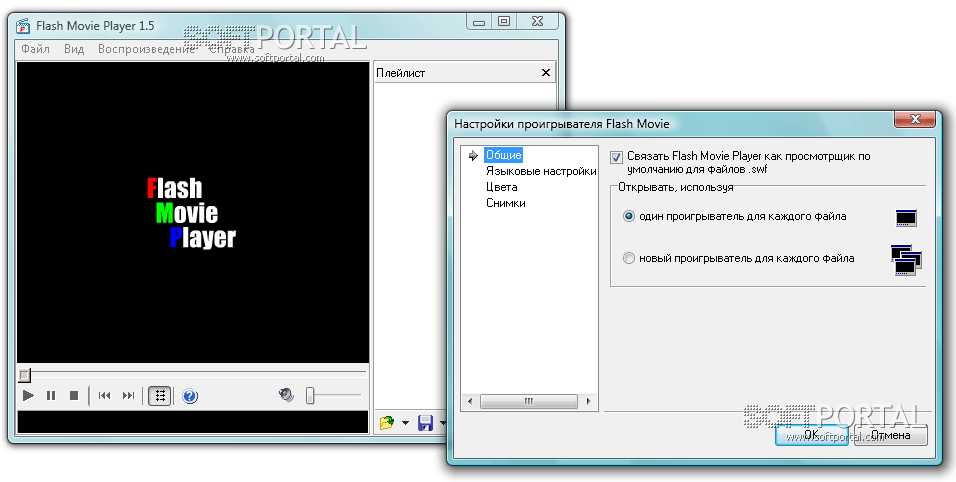Image resolution: width=956 pixels, height=482 pixels.
Task: Toggle the playlist panel toolbar button
Action: tap(160, 395)
